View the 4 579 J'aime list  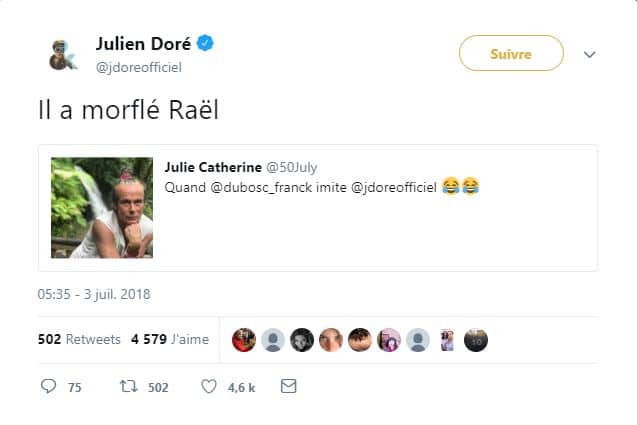click(170, 340)
